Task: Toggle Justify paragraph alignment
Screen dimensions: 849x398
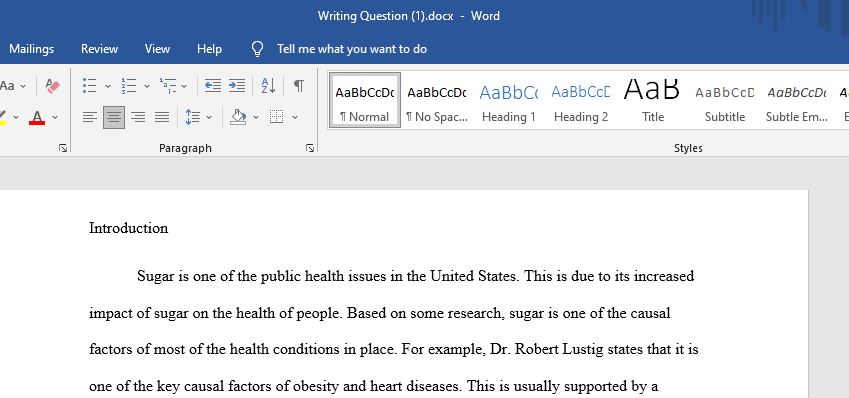Action: pyautogui.click(x=162, y=117)
